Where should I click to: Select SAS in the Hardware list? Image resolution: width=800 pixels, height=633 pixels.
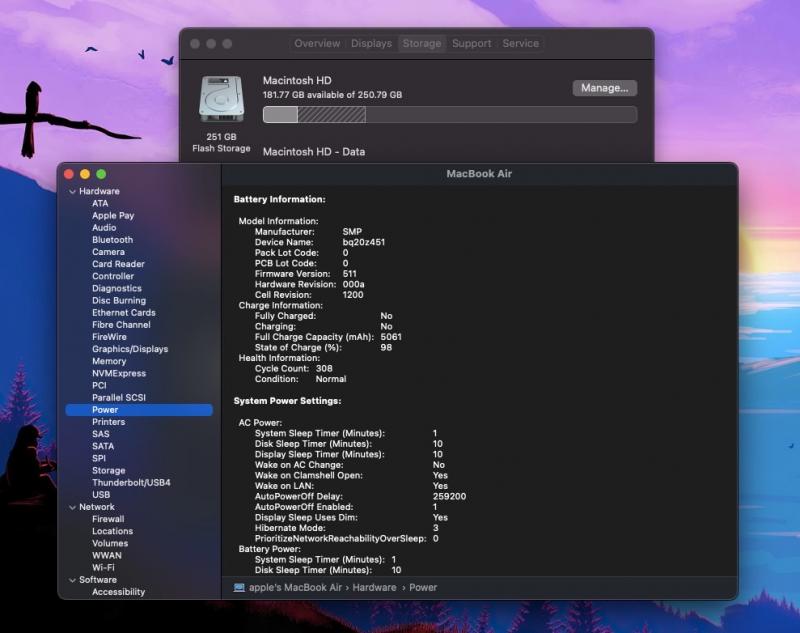point(101,434)
